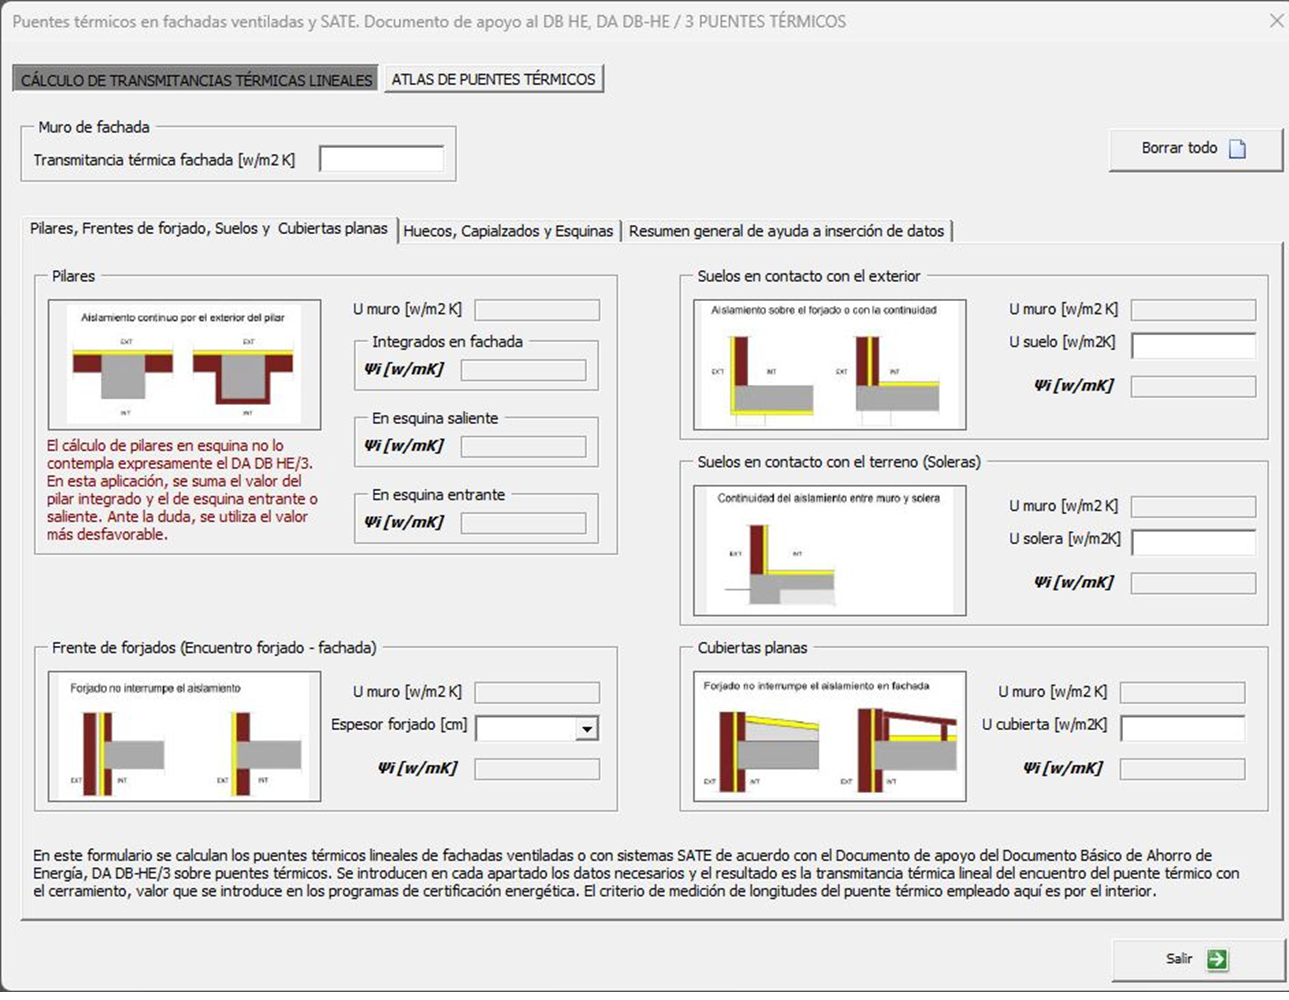Click the Frente de forjados diagram image

(185, 737)
